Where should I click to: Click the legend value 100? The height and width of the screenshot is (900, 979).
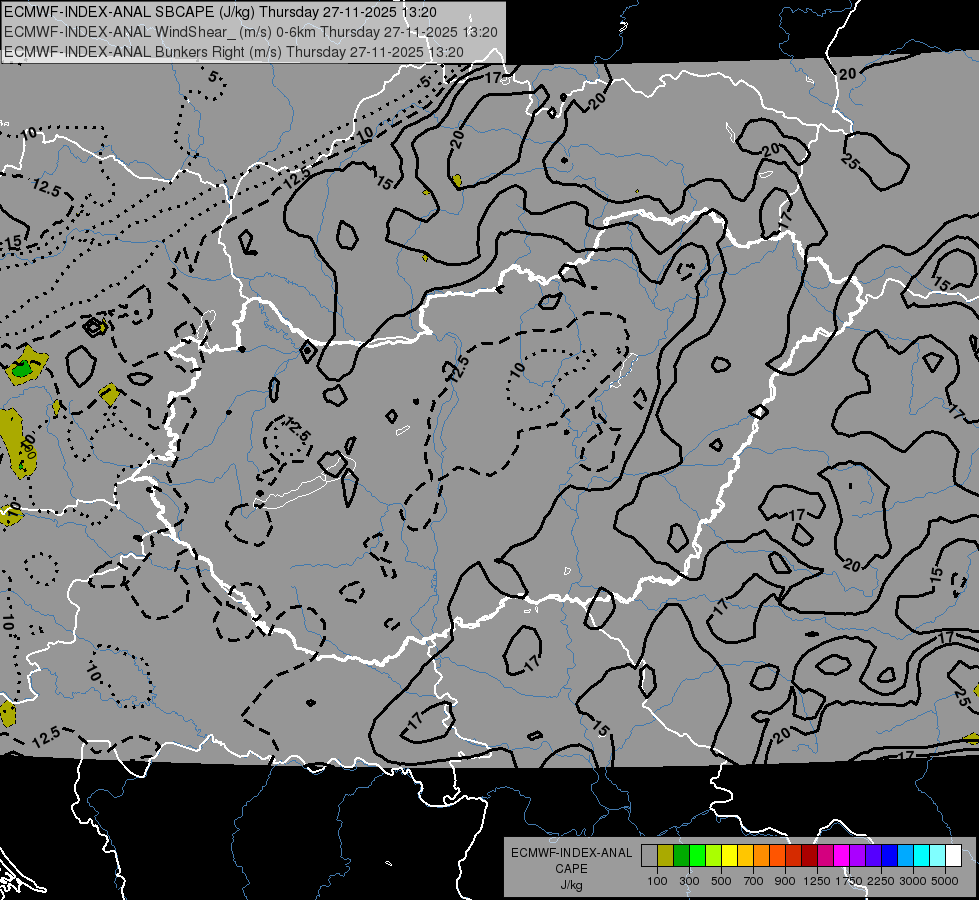[657, 881]
